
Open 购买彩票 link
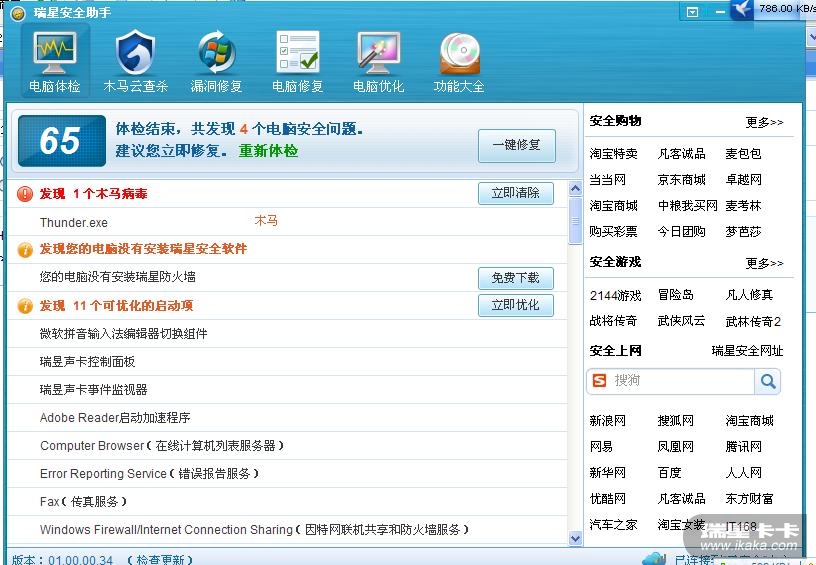(614, 232)
